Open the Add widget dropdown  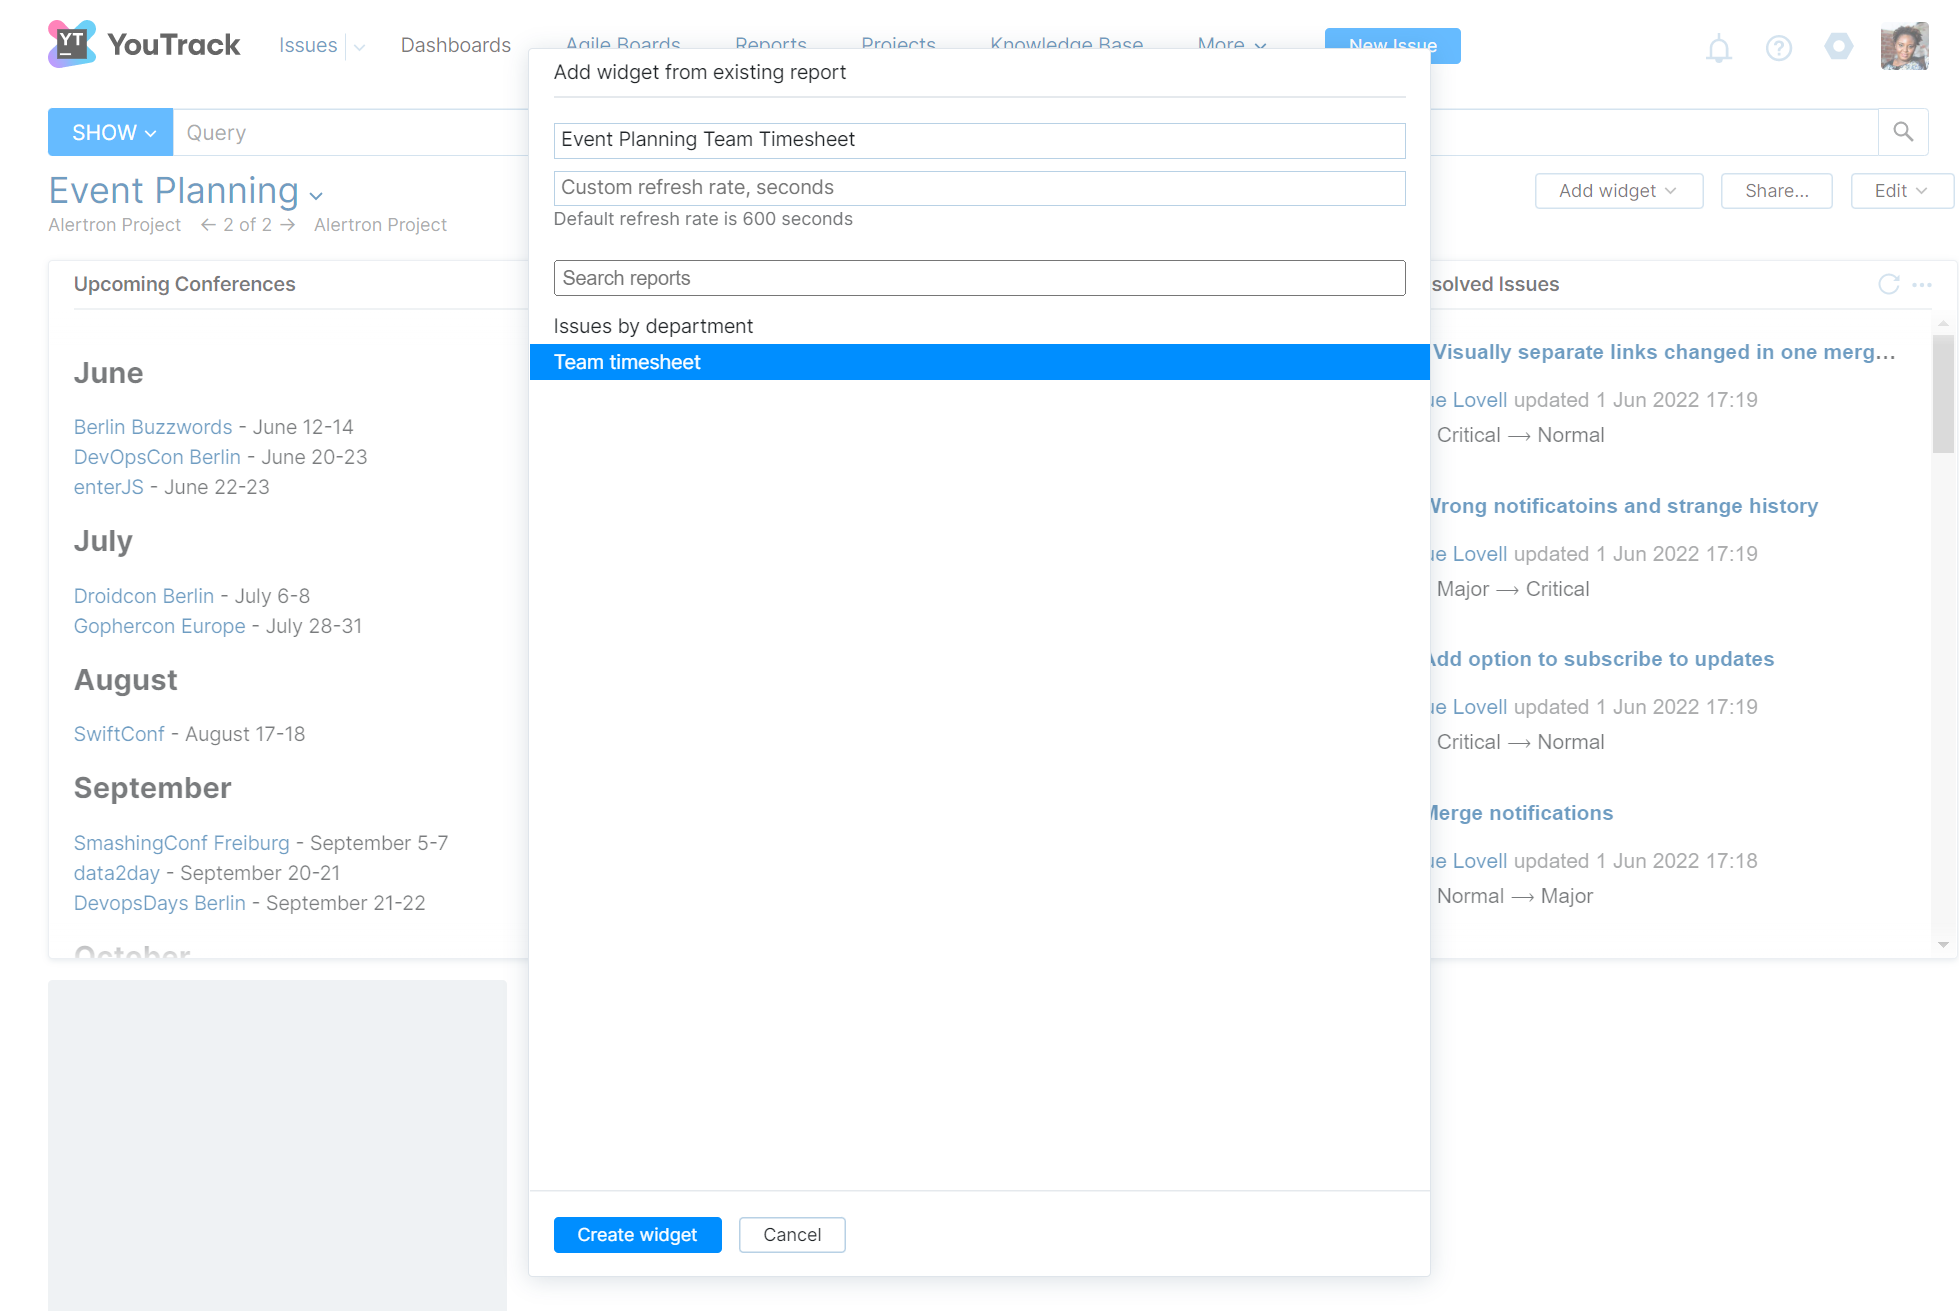coord(1618,191)
